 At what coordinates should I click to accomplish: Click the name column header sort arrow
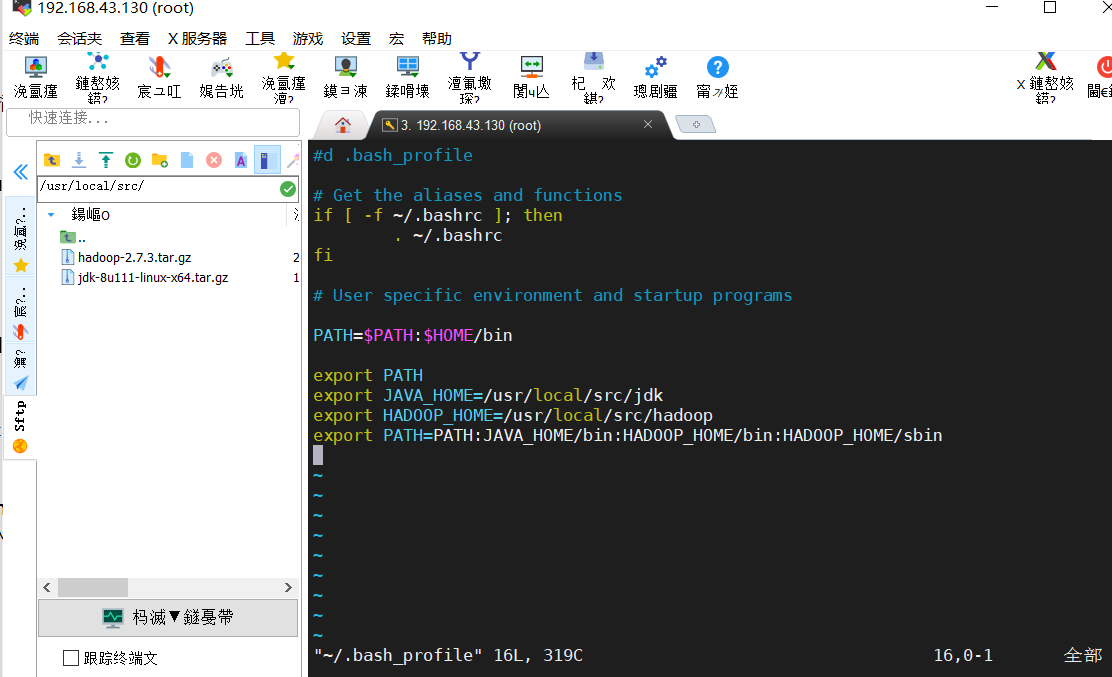51,214
